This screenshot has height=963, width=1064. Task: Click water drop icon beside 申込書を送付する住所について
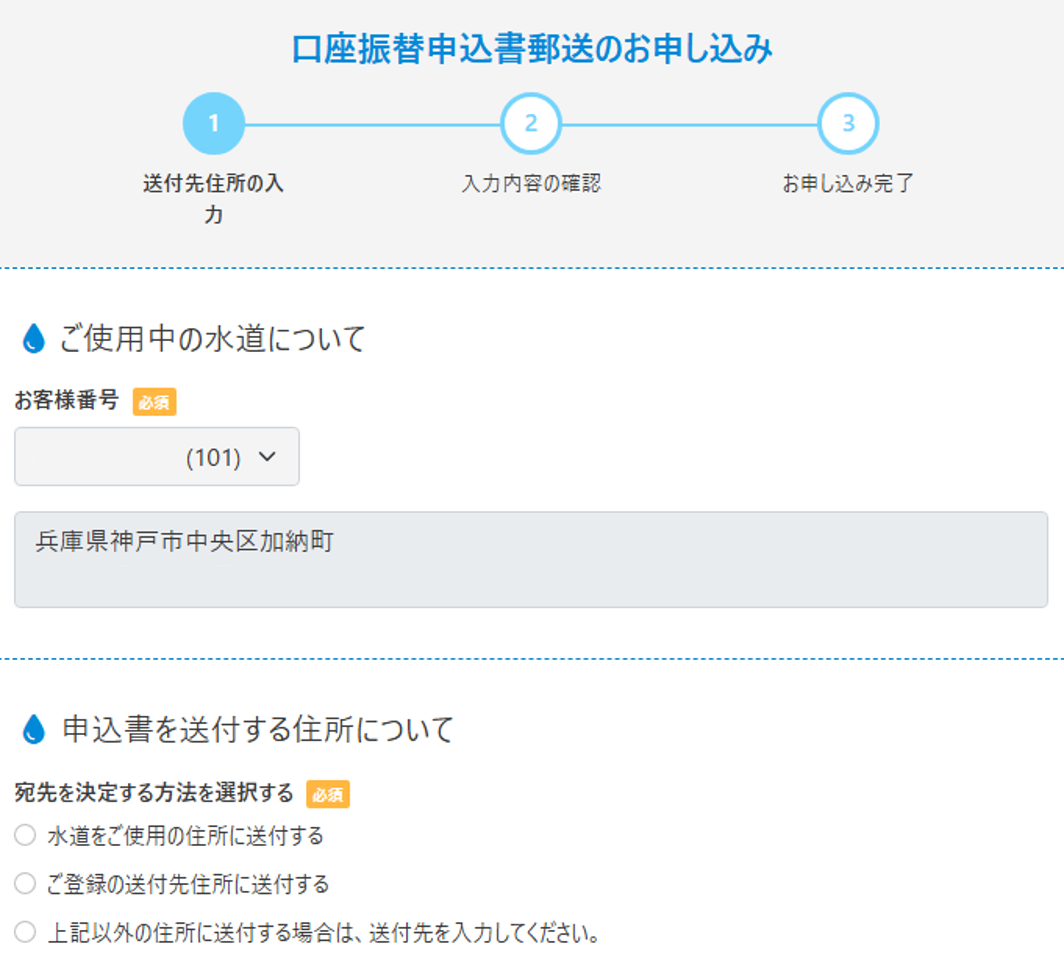click(x=34, y=730)
